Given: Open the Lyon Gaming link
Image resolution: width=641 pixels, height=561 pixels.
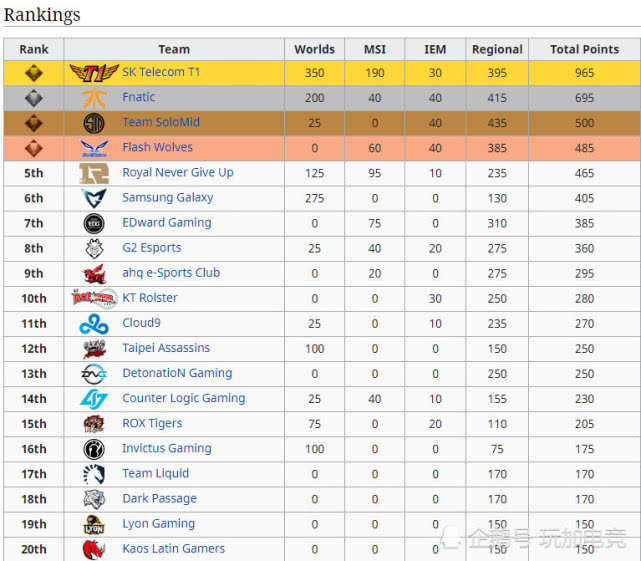Looking at the screenshot, I should point(159,524).
